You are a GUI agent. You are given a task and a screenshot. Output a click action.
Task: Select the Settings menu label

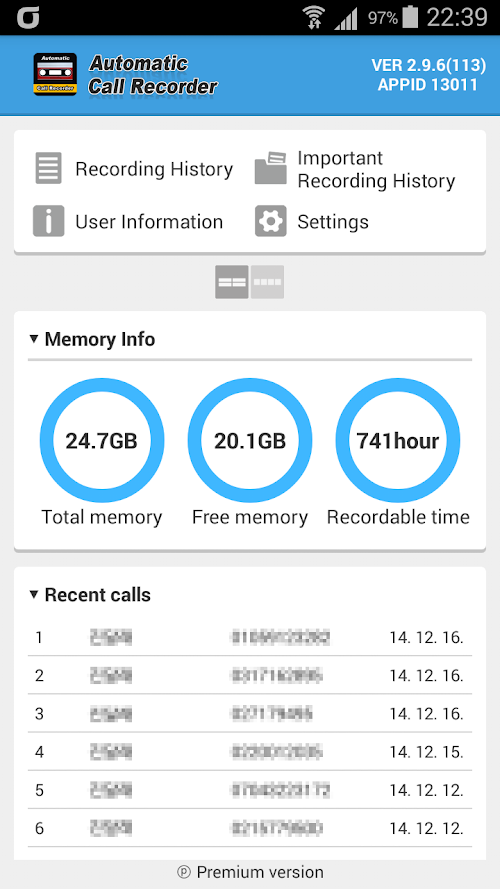point(333,222)
